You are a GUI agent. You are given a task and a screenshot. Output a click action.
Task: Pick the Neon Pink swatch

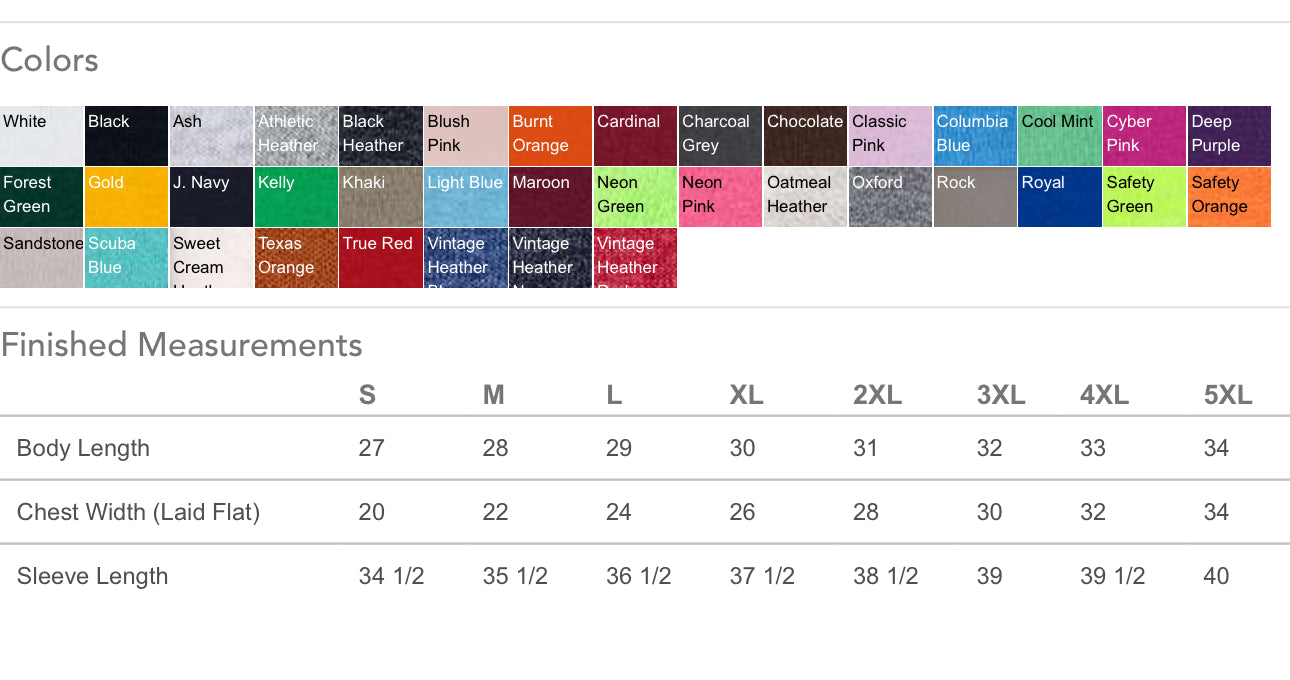pyautogui.click(x=720, y=197)
